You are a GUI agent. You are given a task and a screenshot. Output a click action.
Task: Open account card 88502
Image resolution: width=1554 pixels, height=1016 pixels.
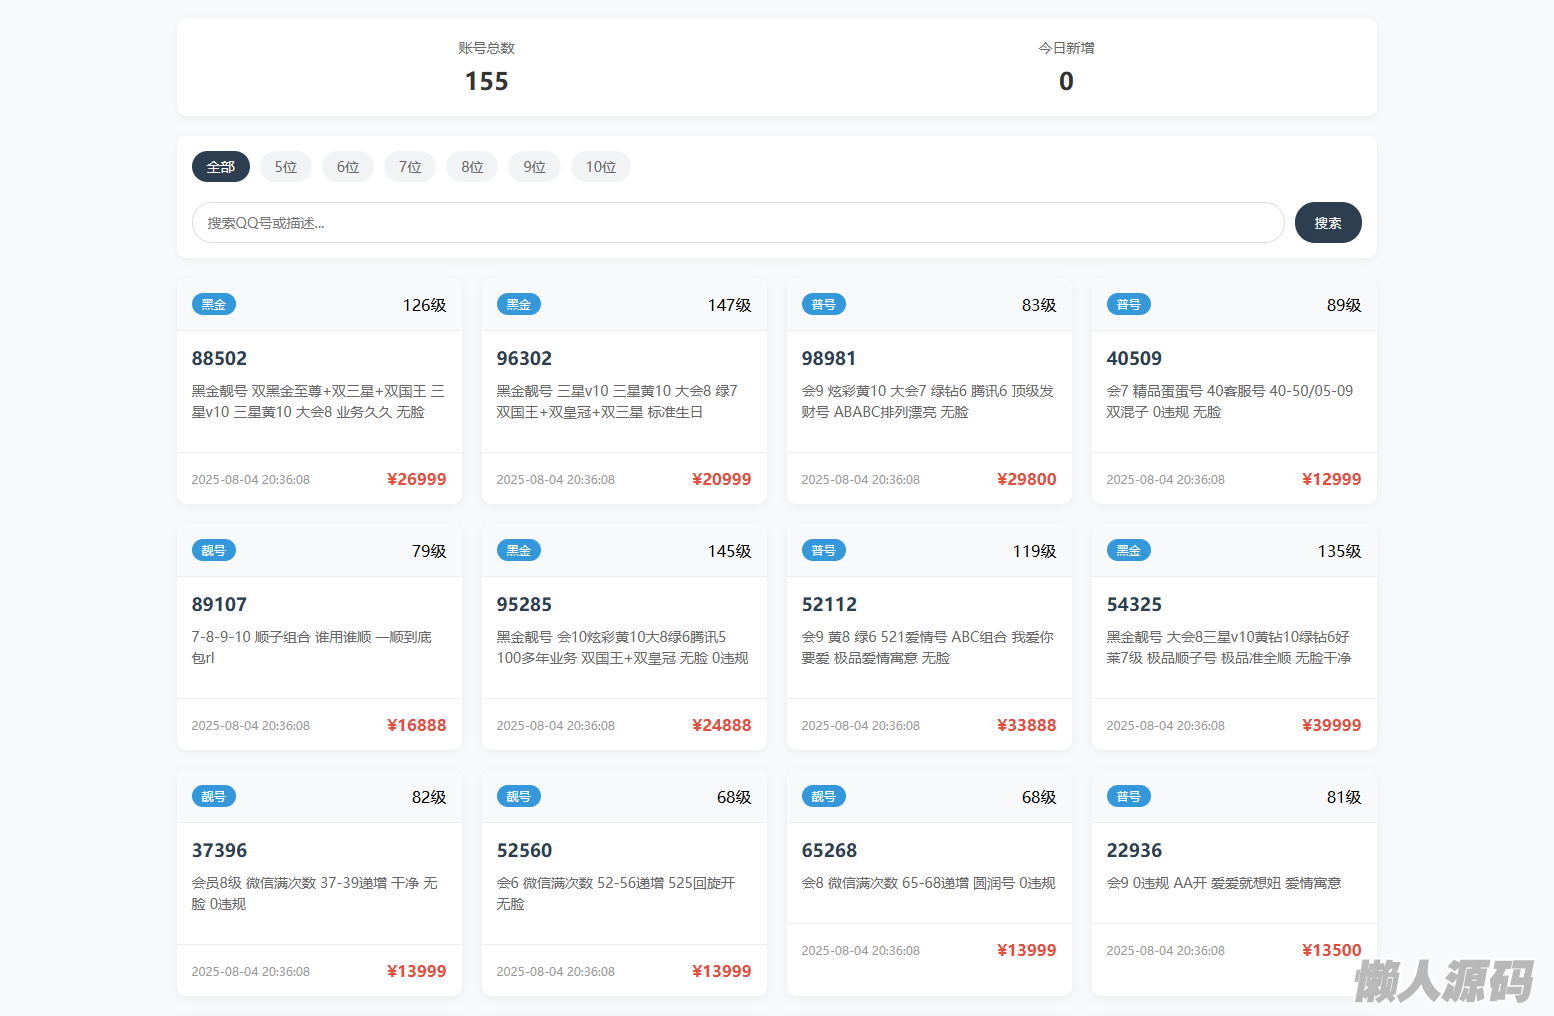tap(219, 358)
